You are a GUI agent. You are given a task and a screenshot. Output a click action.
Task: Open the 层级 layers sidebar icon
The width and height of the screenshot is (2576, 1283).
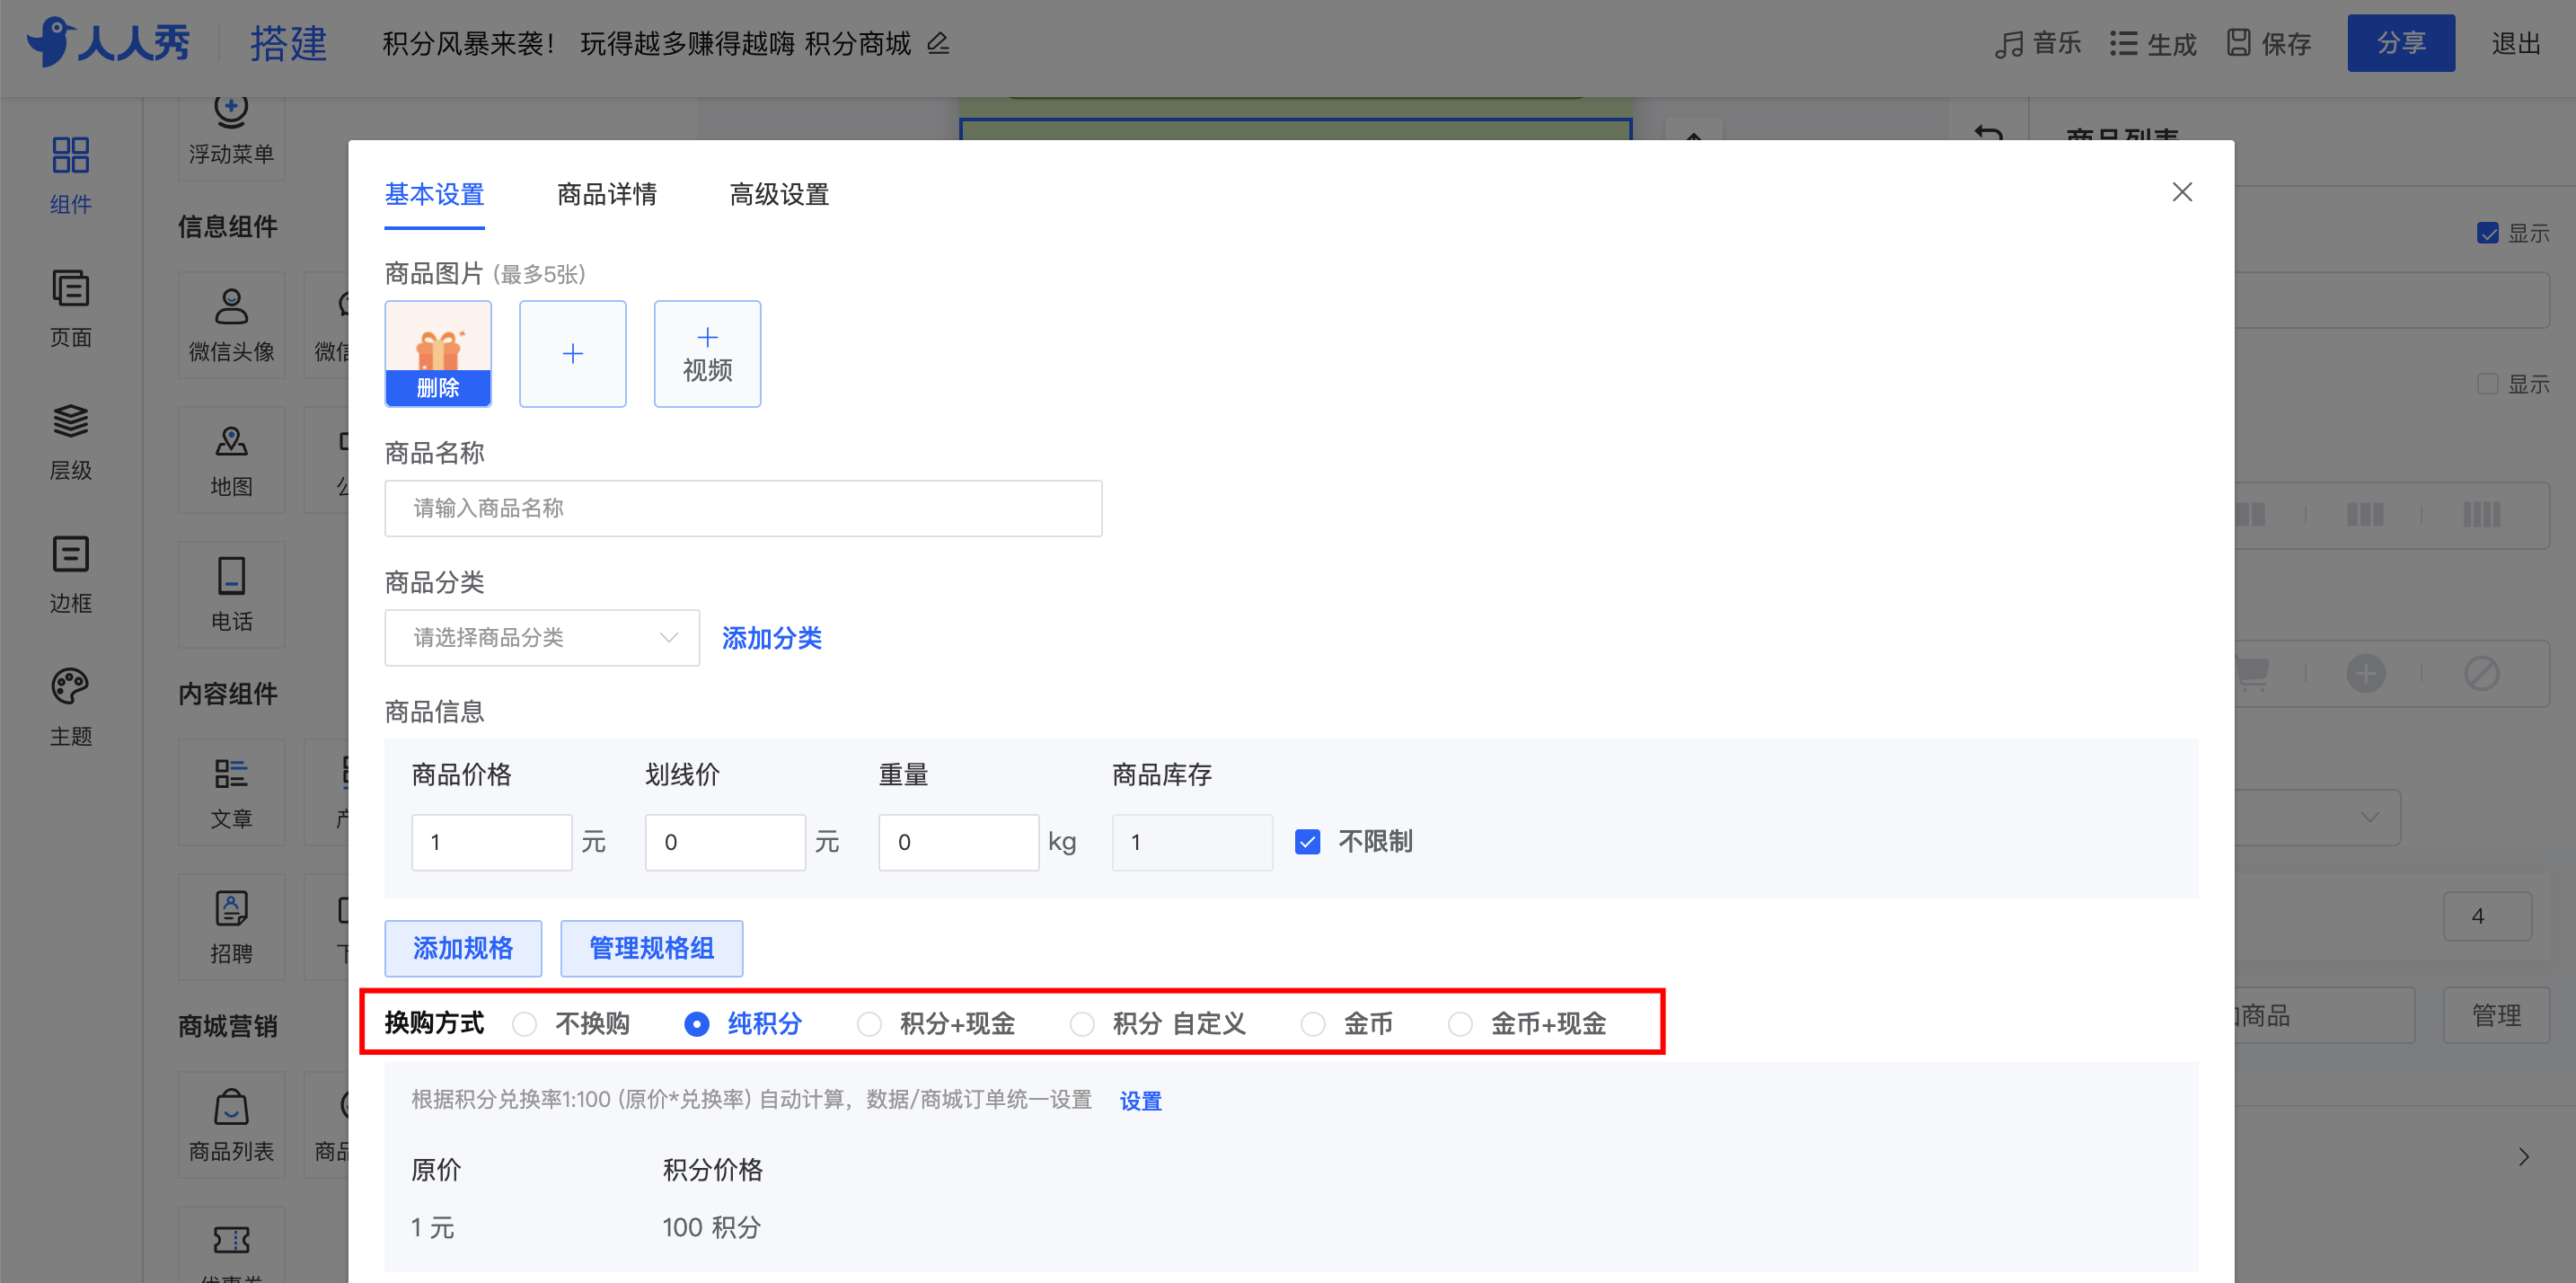click(x=70, y=441)
